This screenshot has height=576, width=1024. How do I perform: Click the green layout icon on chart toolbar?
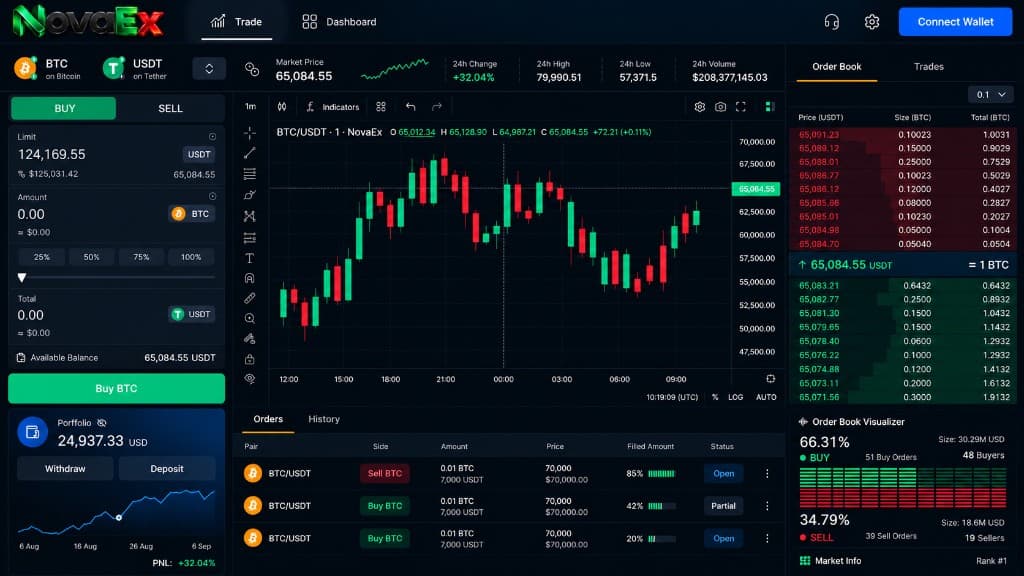coord(770,106)
